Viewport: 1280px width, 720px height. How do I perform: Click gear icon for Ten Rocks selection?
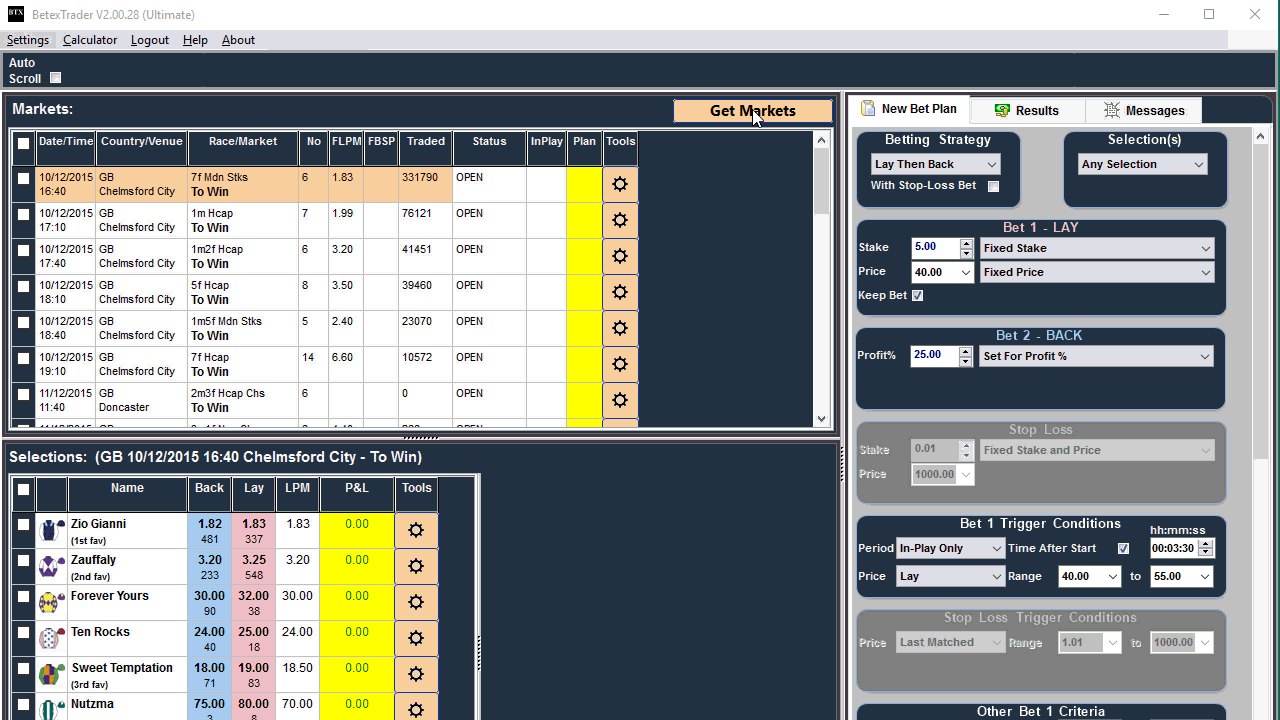point(416,638)
